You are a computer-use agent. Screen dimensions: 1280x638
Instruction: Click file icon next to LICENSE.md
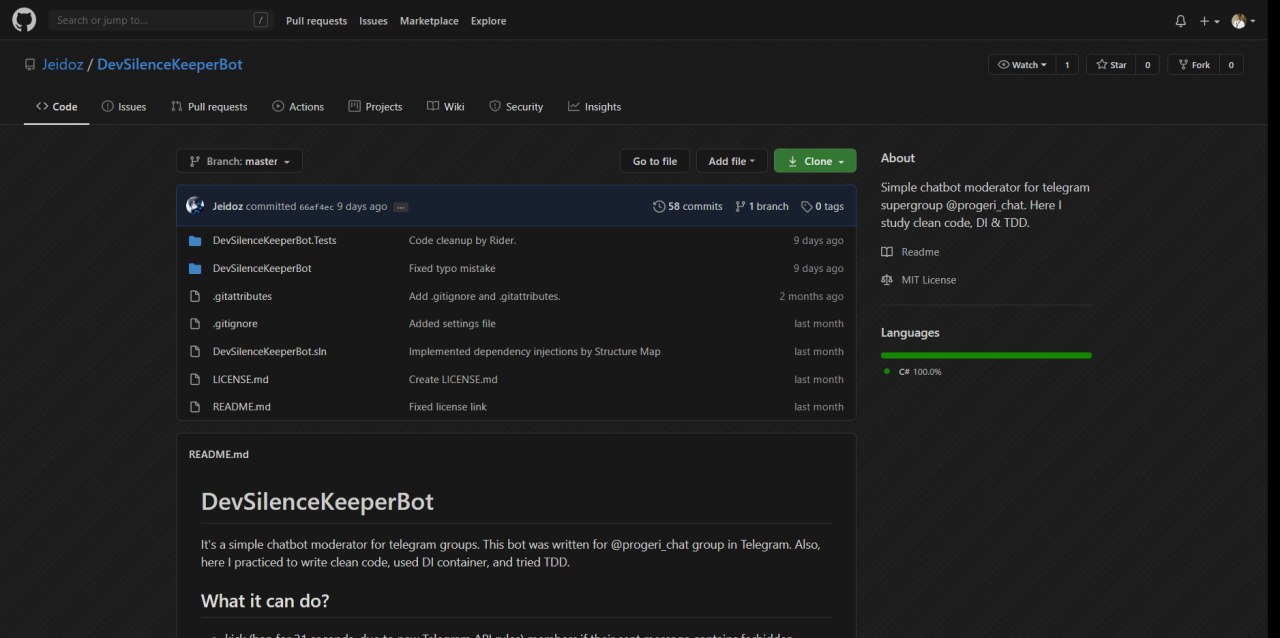pyautogui.click(x=195, y=379)
